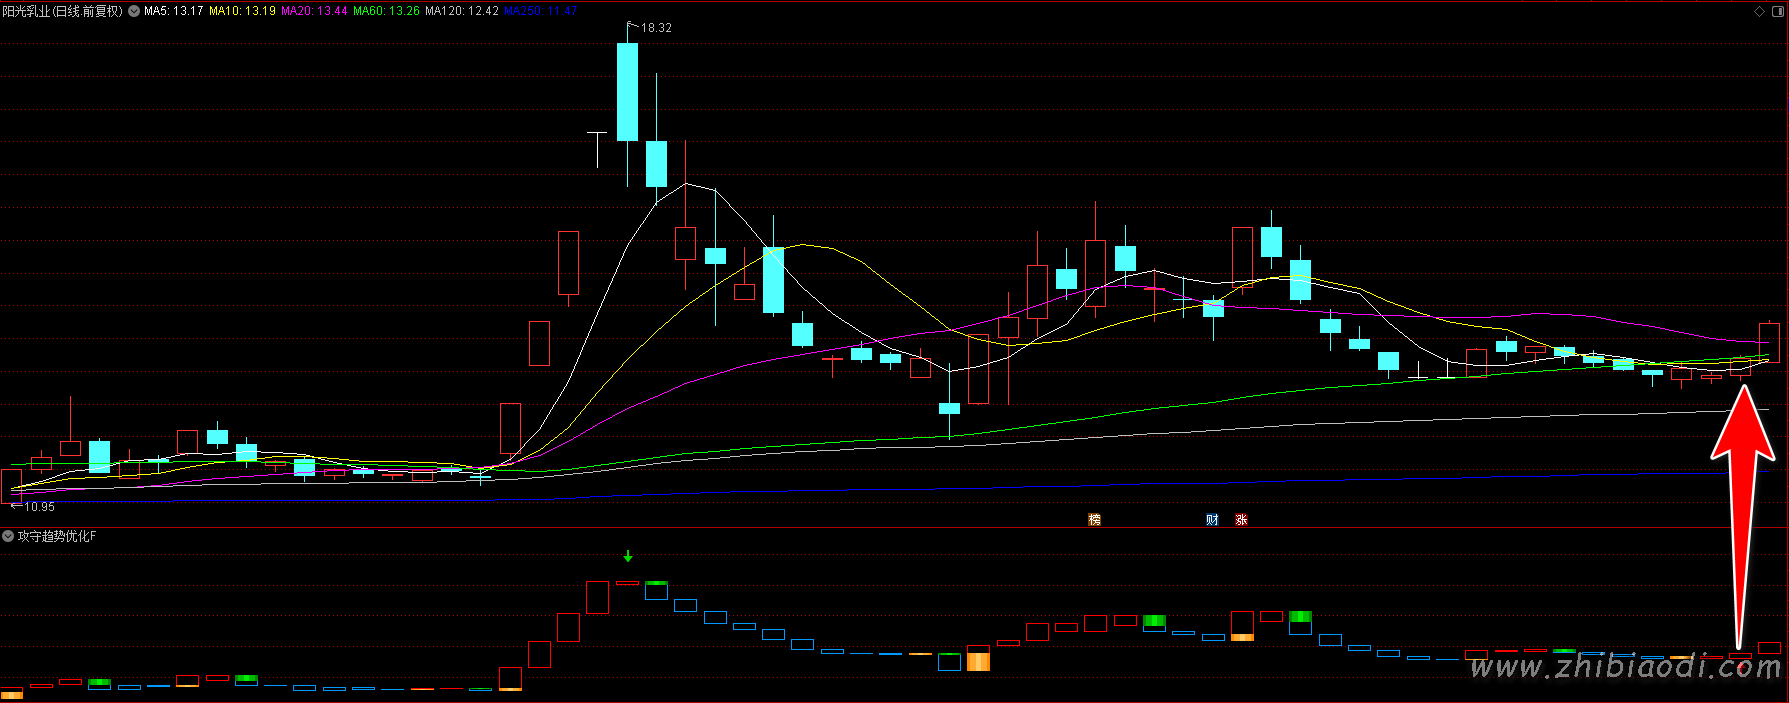Click the 10.95 low price label
Viewport: 1789px width, 703px height.
tap(40, 507)
